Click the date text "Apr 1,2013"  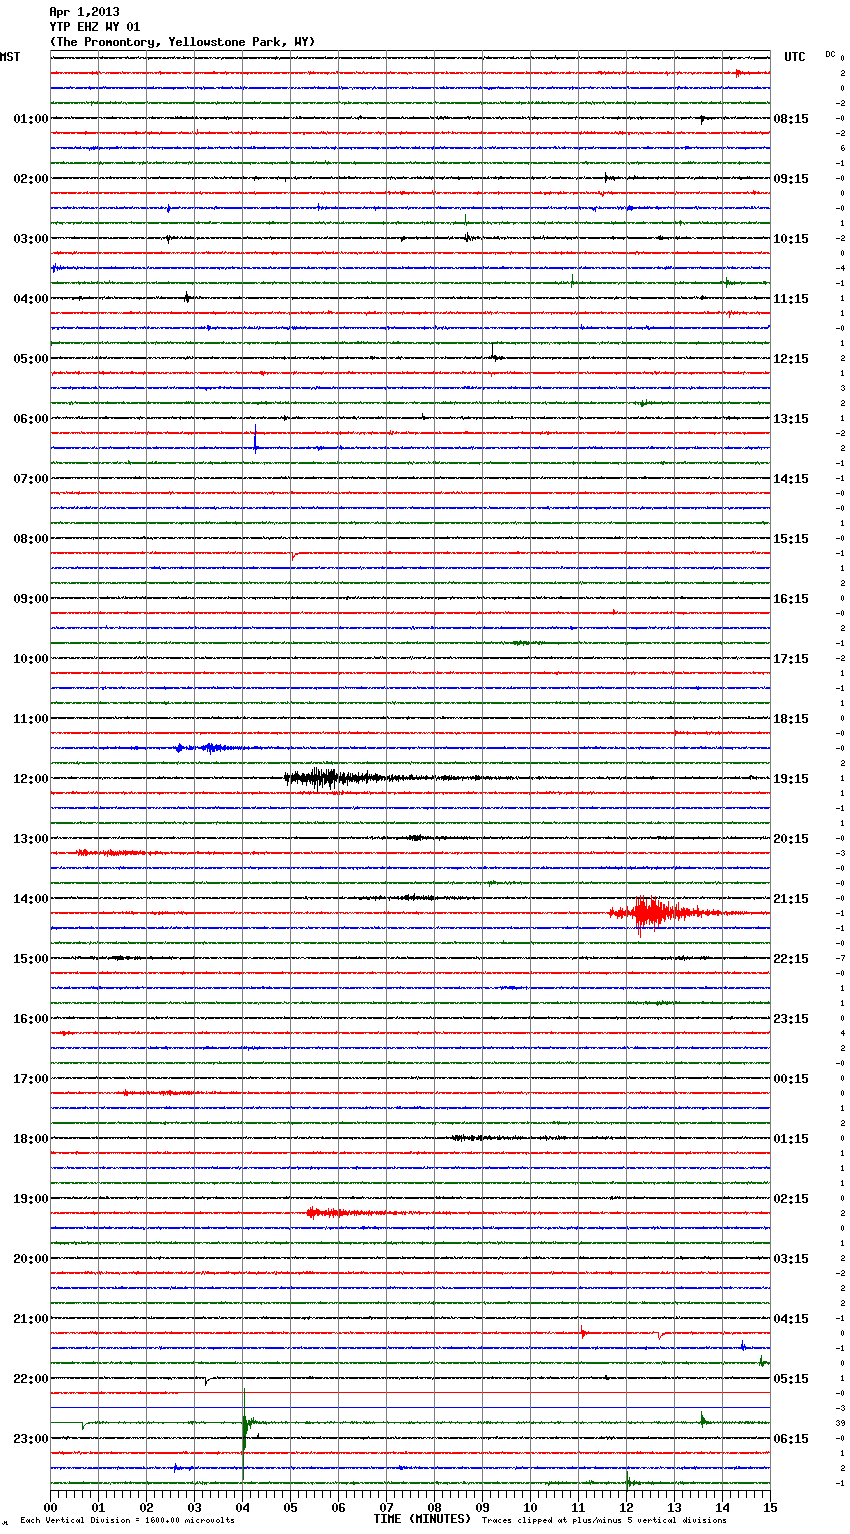pos(84,12)
